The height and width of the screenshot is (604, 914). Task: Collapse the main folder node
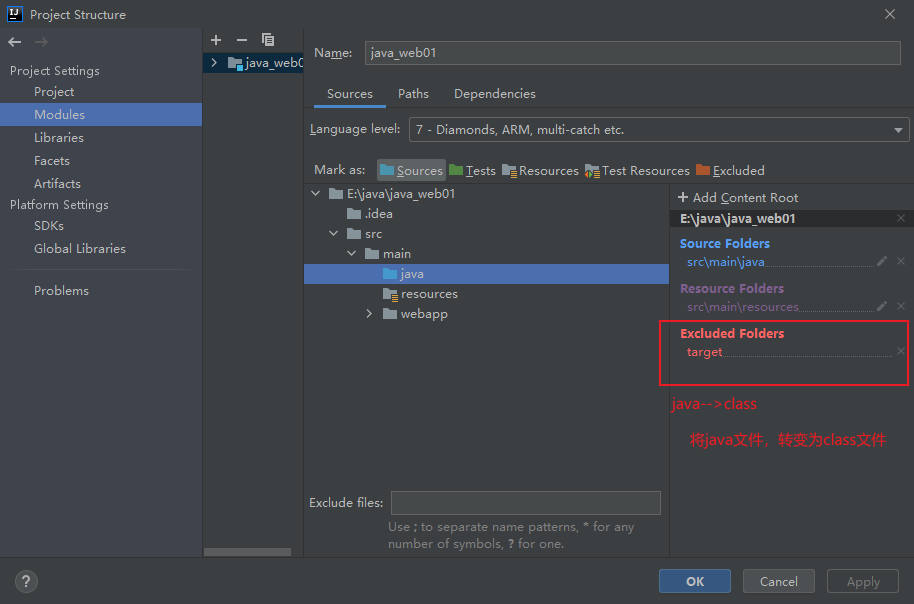click(351, 253)
